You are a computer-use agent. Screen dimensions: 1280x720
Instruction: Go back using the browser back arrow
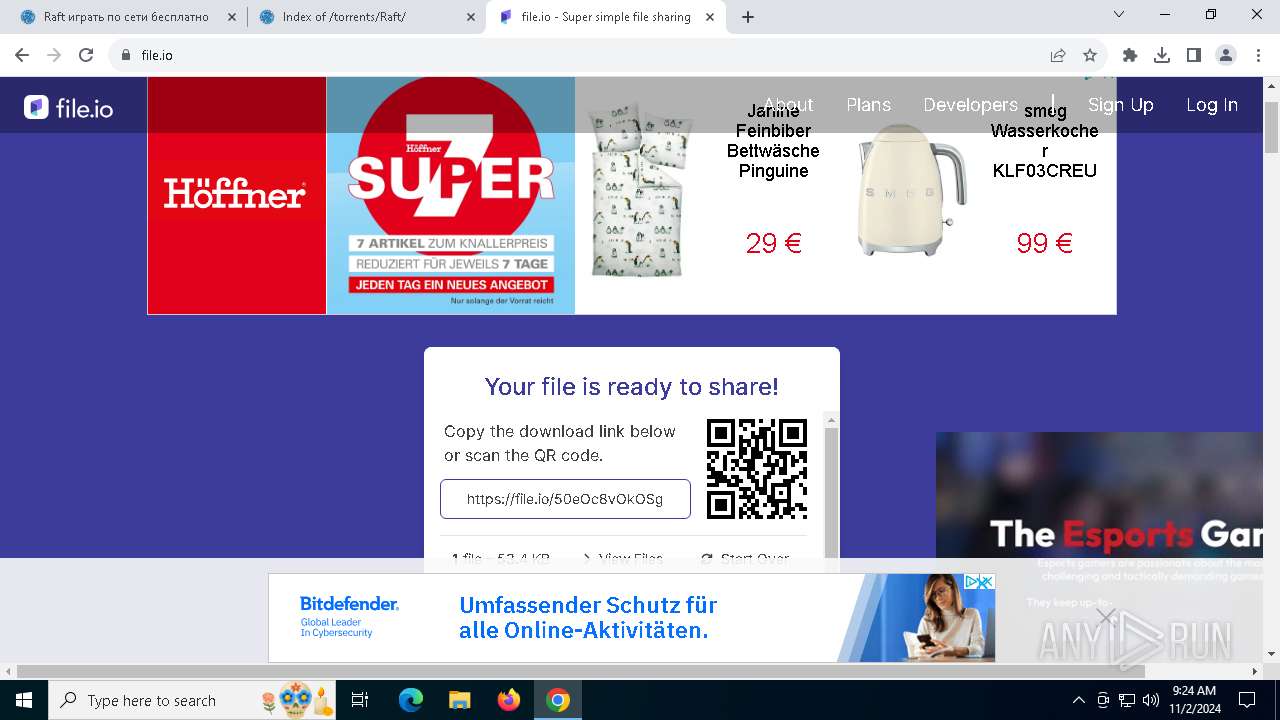point(22,55)
